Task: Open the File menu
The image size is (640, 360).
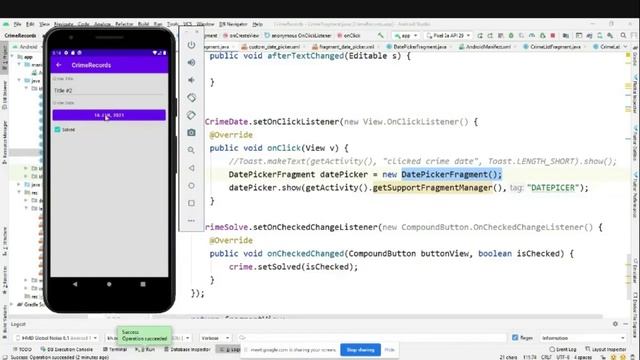Action: point(17,24)
